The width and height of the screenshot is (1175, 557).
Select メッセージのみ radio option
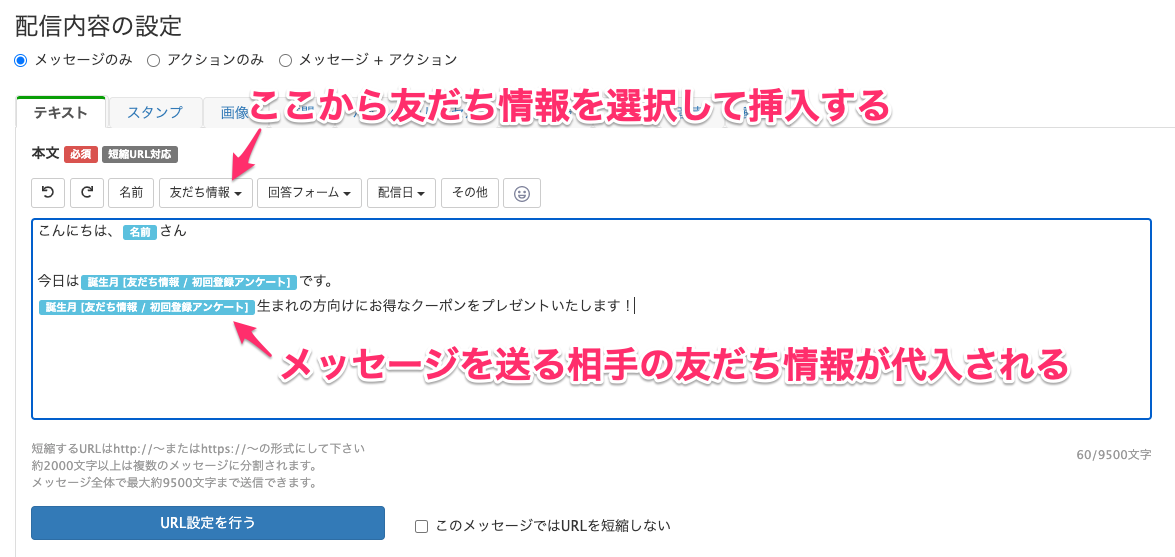click(x=21, y=60)
